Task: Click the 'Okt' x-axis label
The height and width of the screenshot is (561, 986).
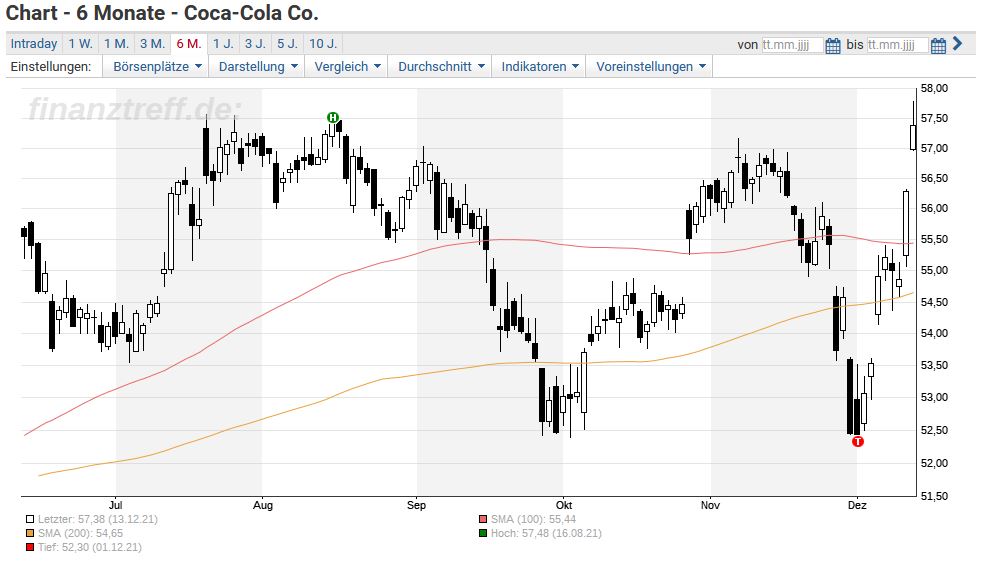Action: click(564, 505)
